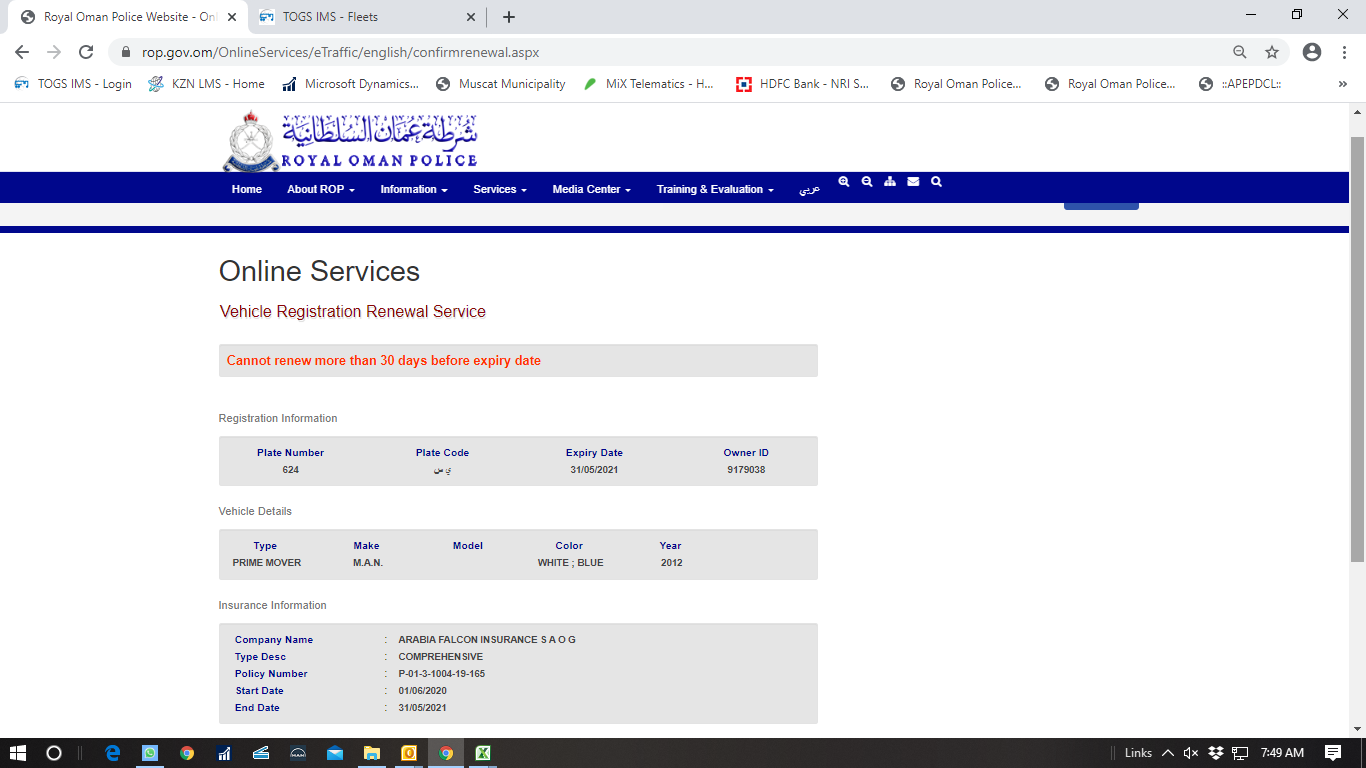Image resolution: width=1366 pixels, height=768 pixels.
Task: Show the hidden bookmarks overflow chevron
Action: coord(1342,84)
